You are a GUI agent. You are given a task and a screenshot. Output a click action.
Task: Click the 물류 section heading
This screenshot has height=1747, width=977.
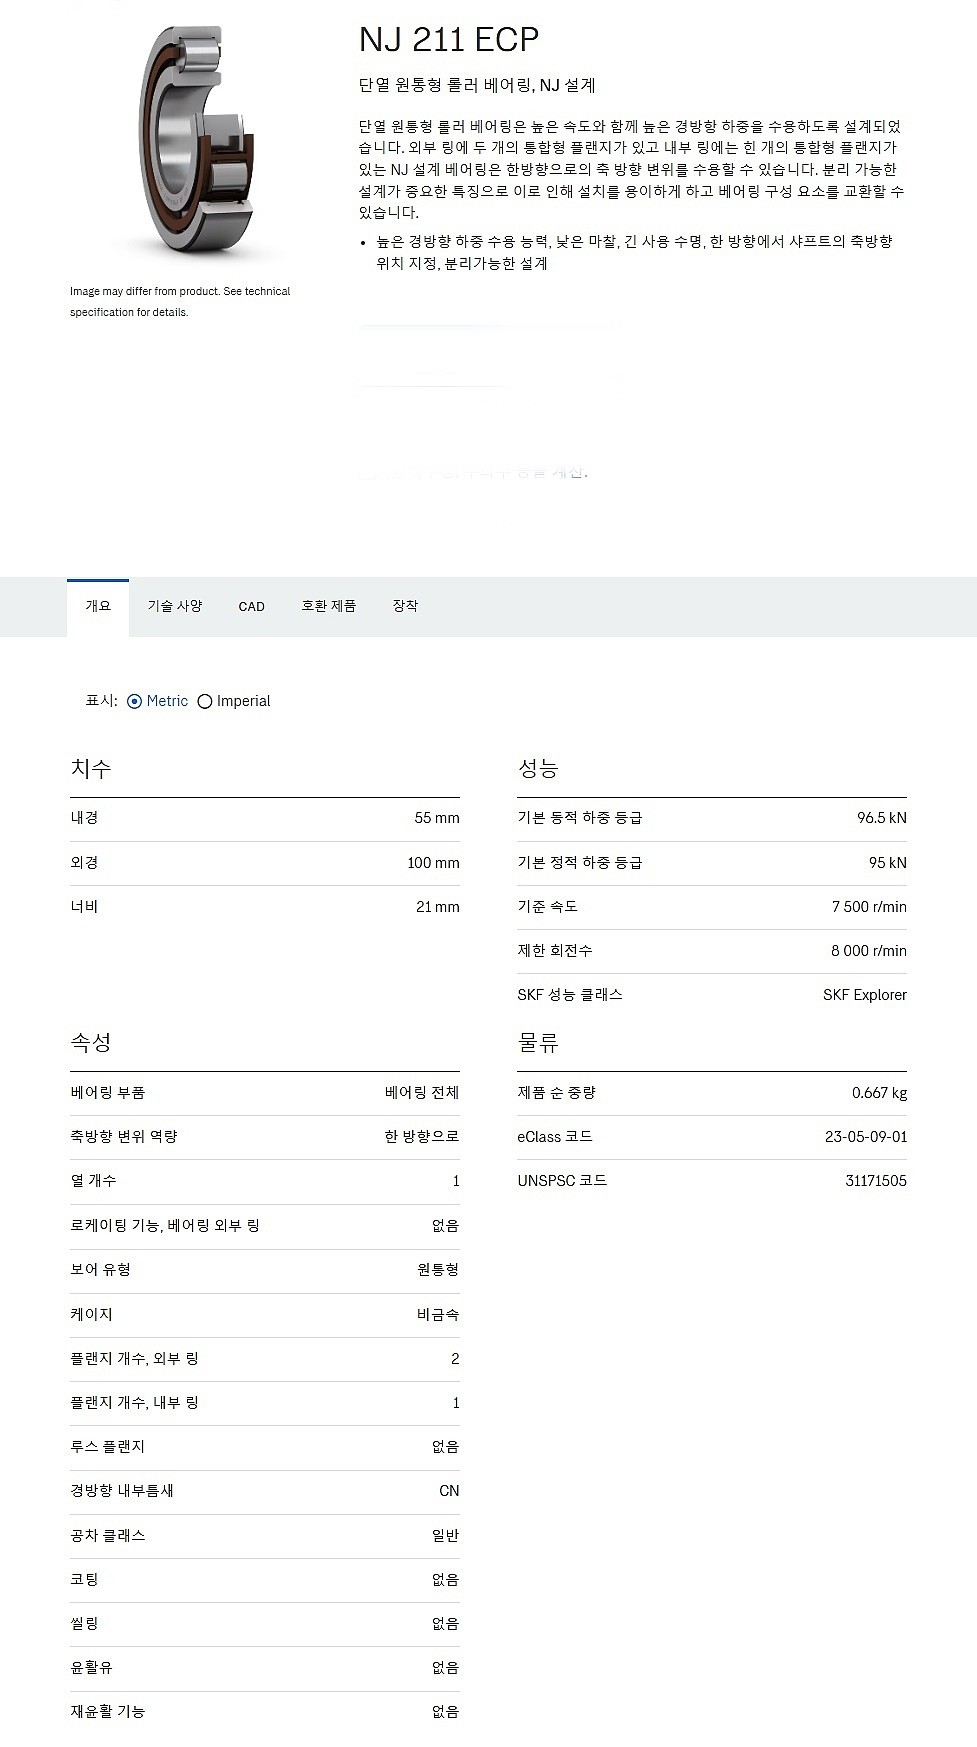point(538,1042)
